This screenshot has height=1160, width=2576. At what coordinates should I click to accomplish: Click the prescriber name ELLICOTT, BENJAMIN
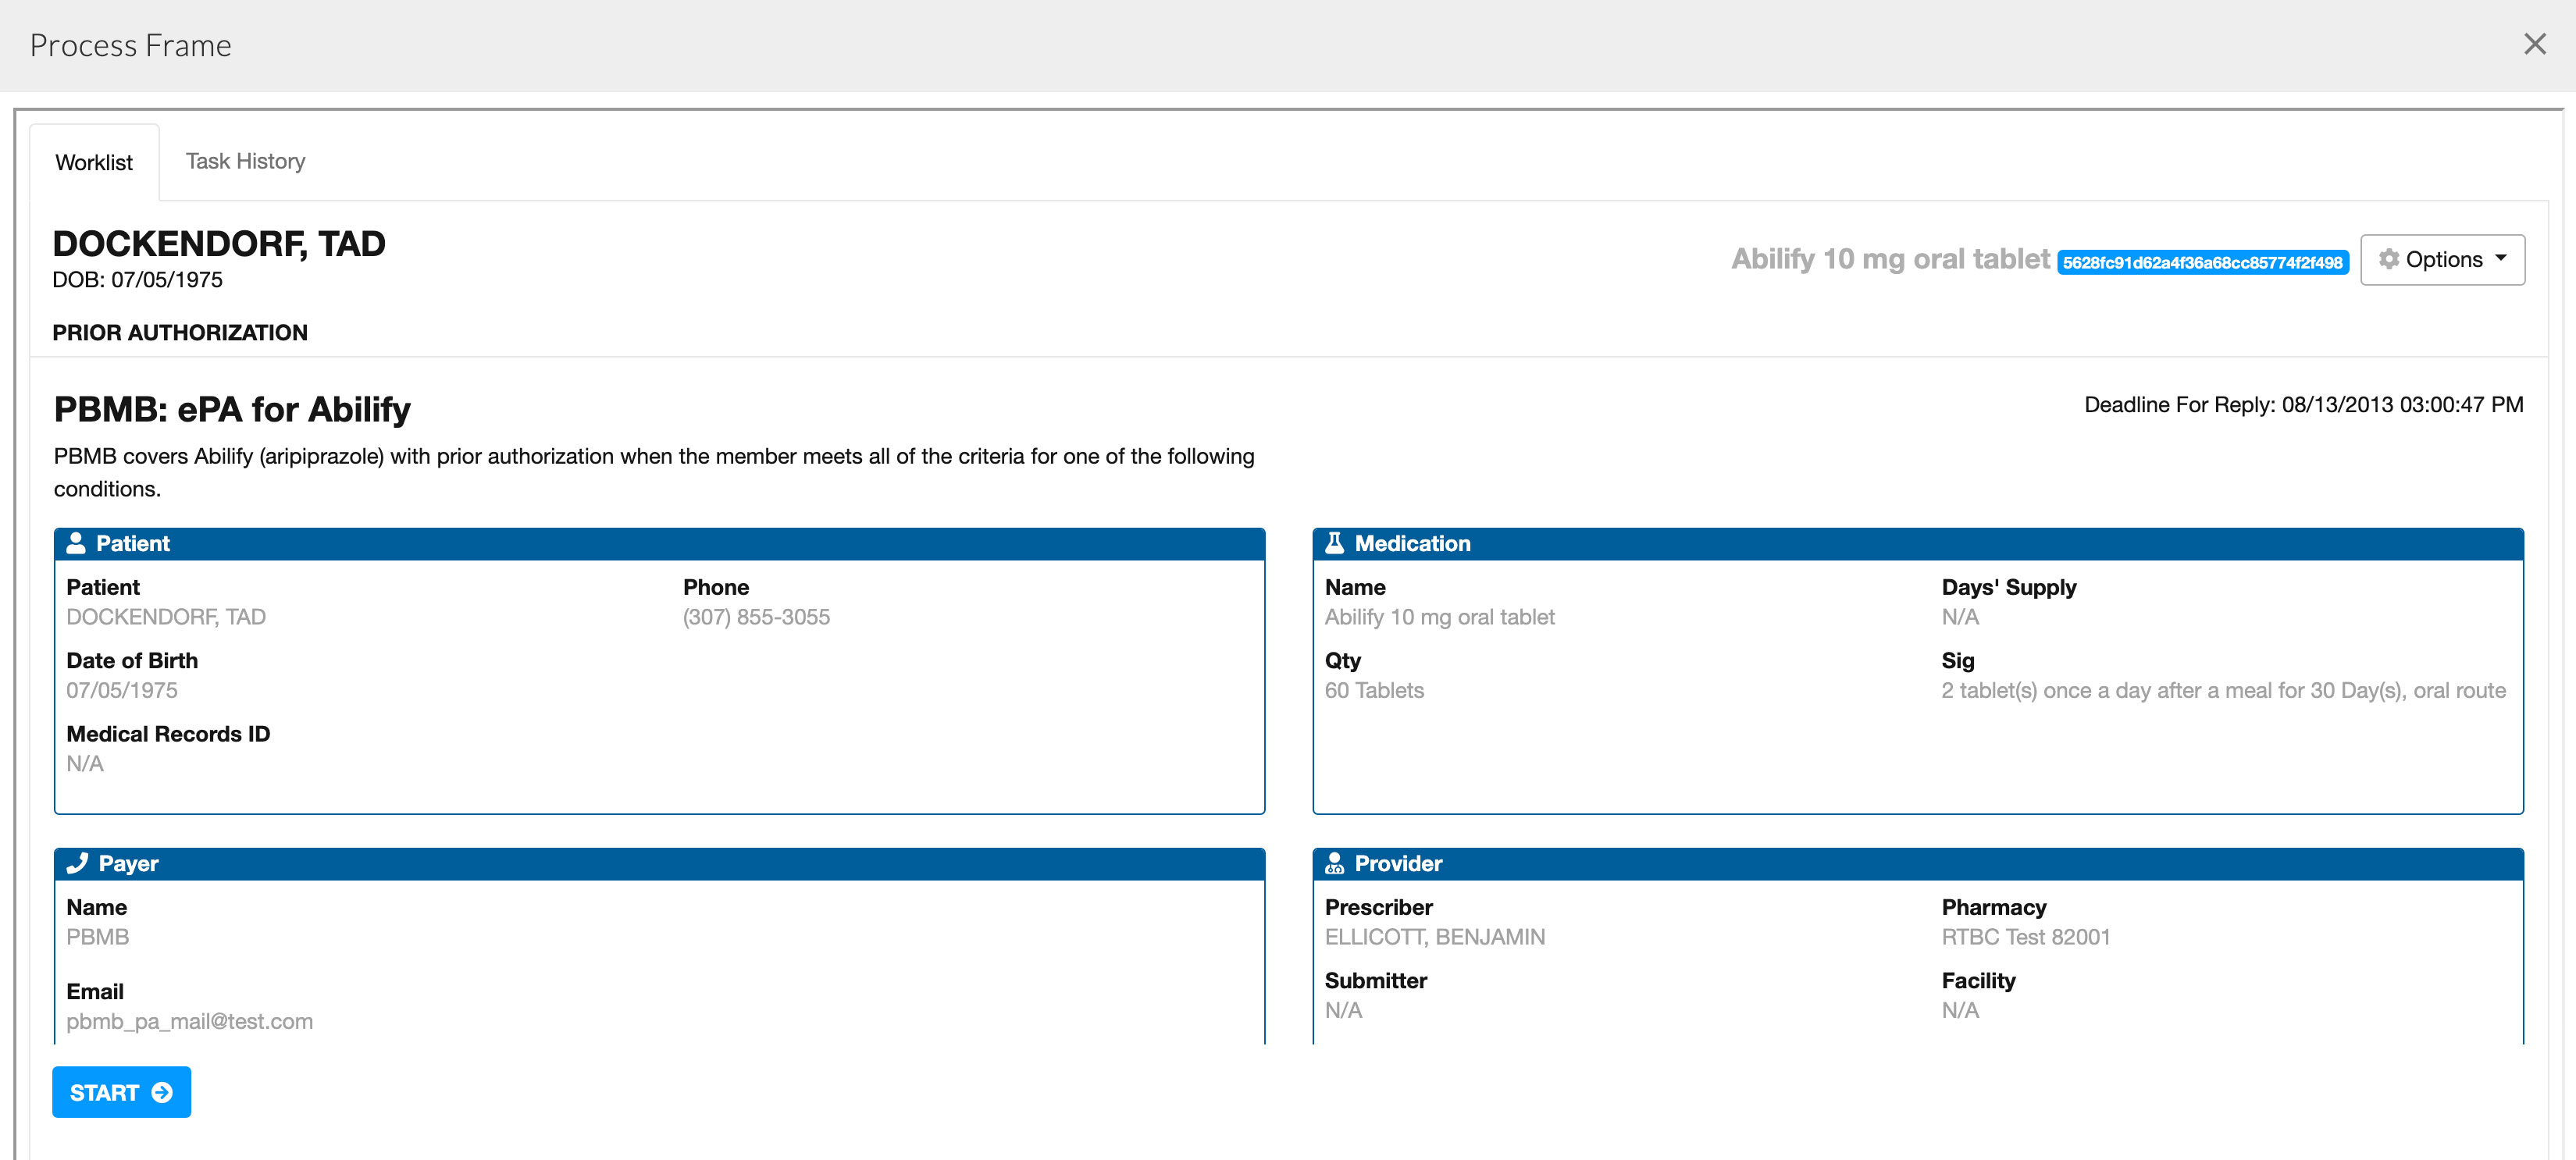click(1434, 937)
